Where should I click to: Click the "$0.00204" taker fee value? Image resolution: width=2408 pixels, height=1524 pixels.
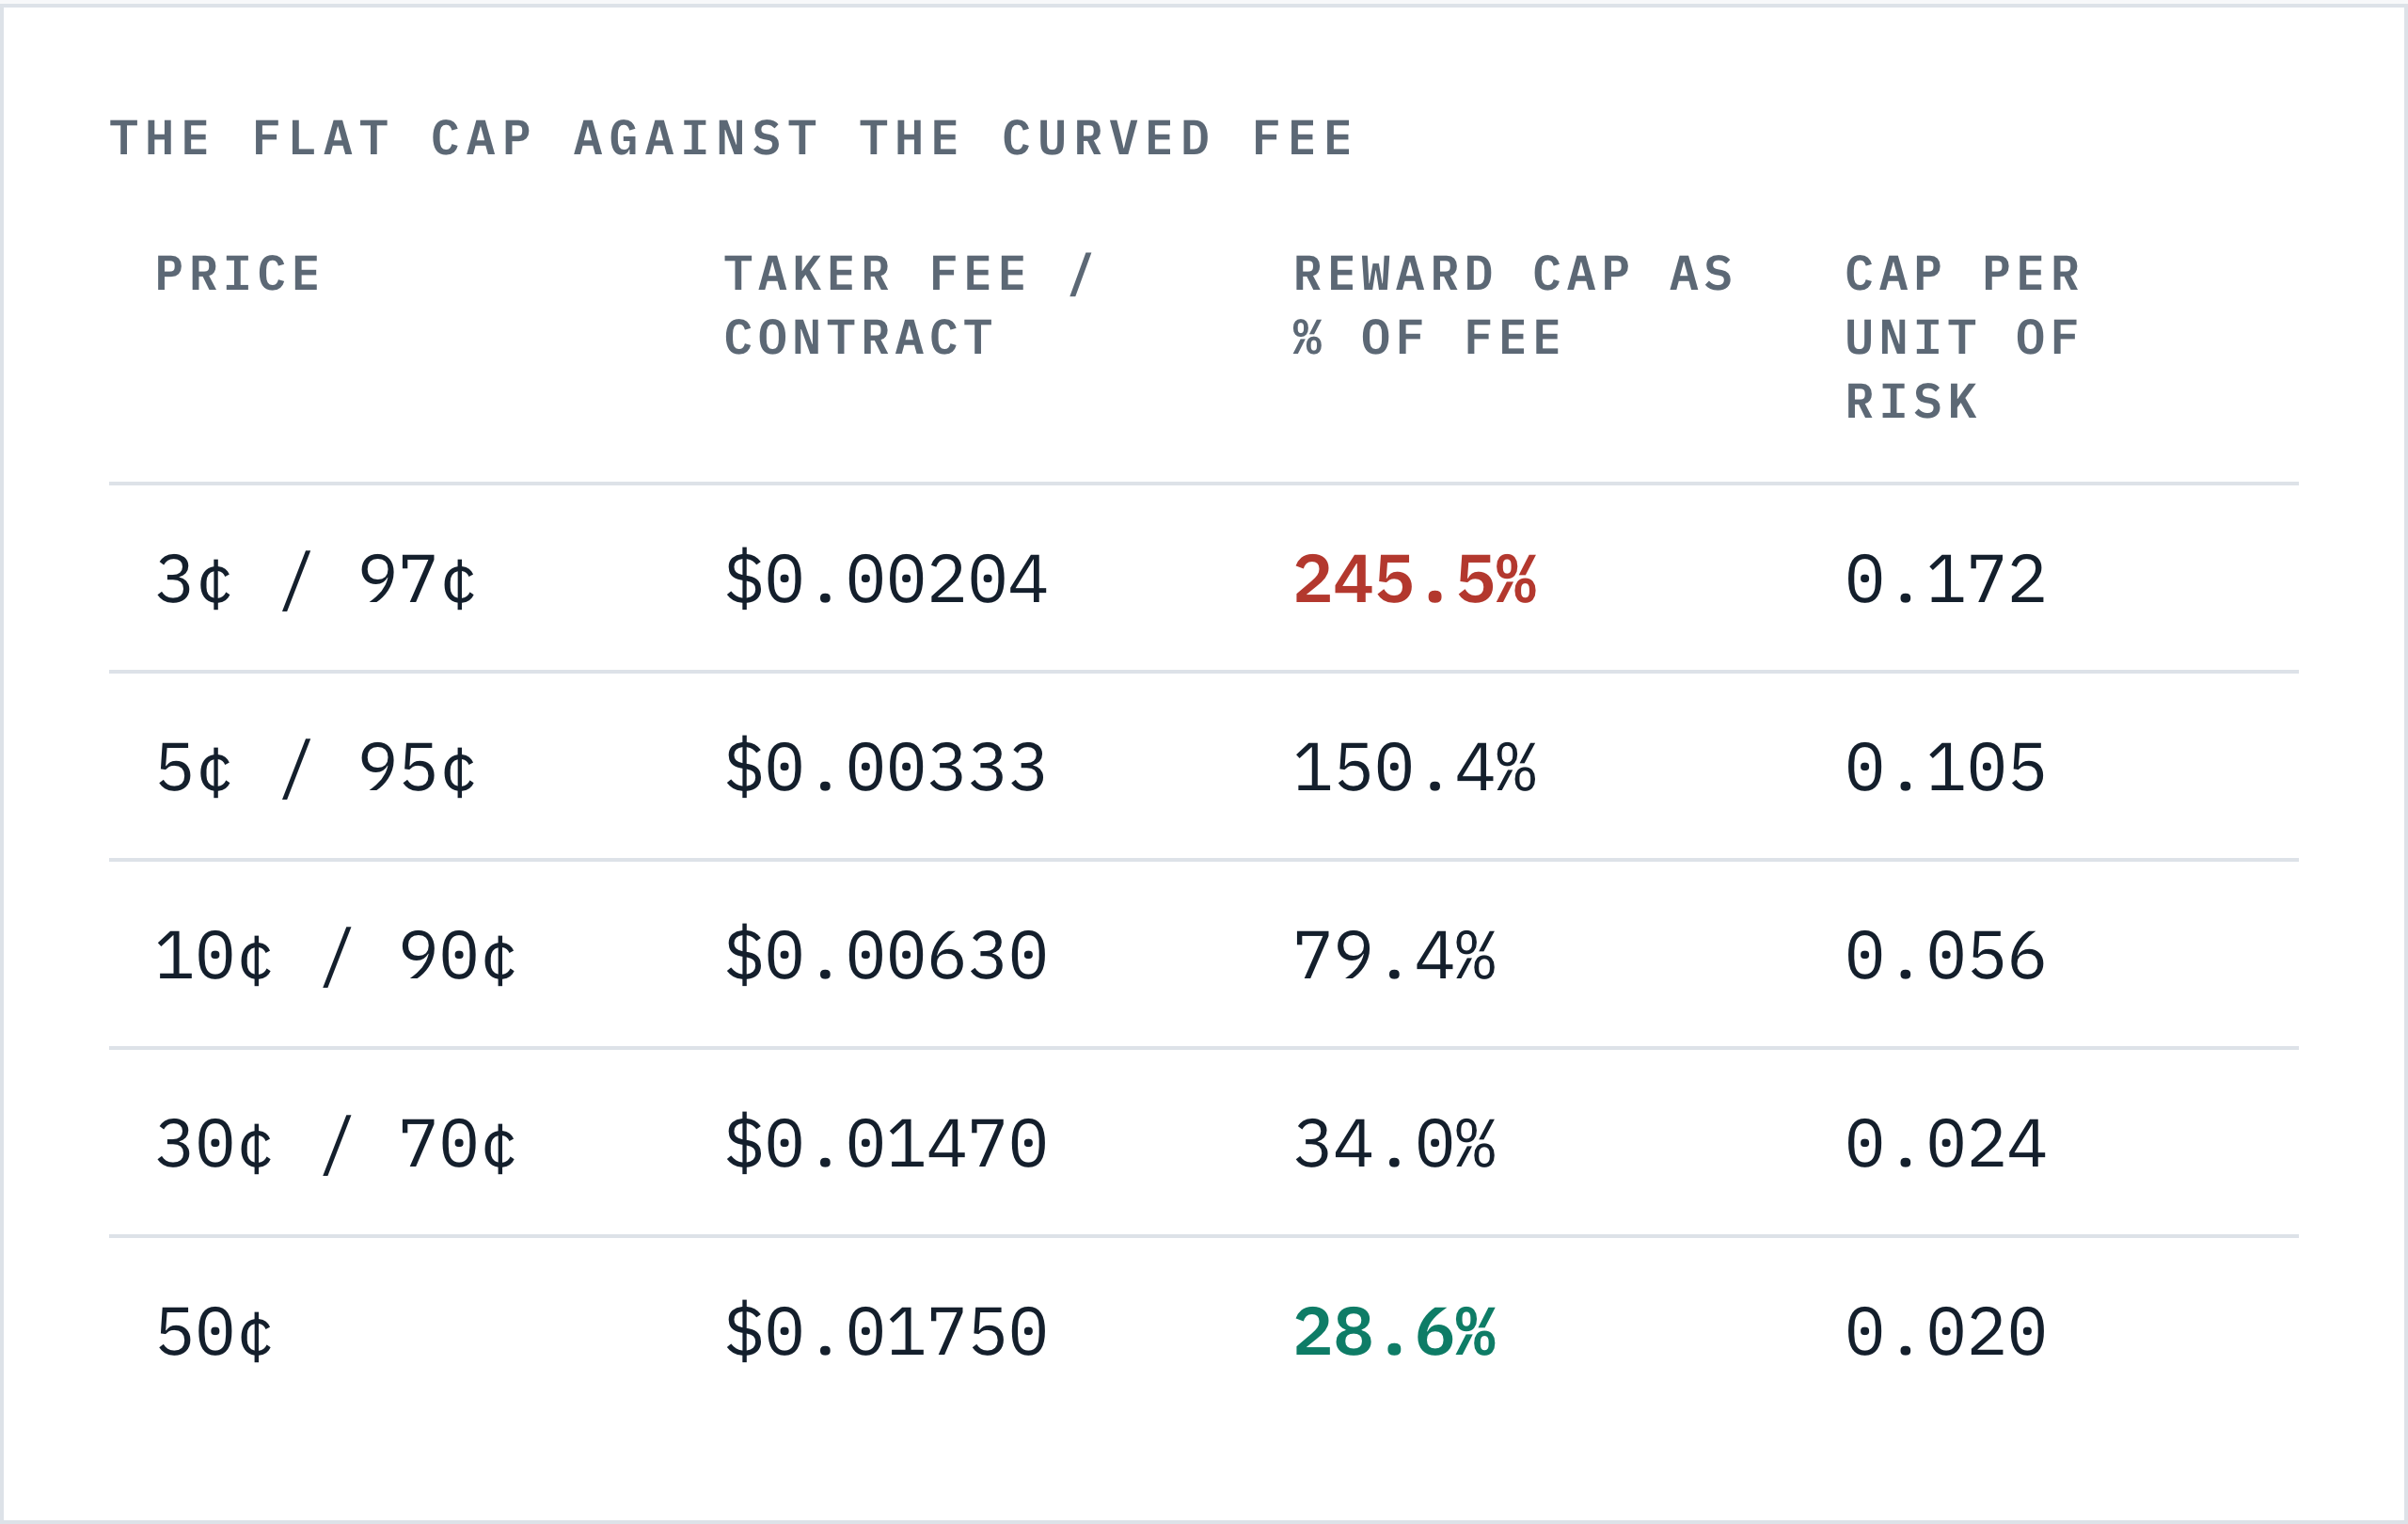(x=886, y=580)
